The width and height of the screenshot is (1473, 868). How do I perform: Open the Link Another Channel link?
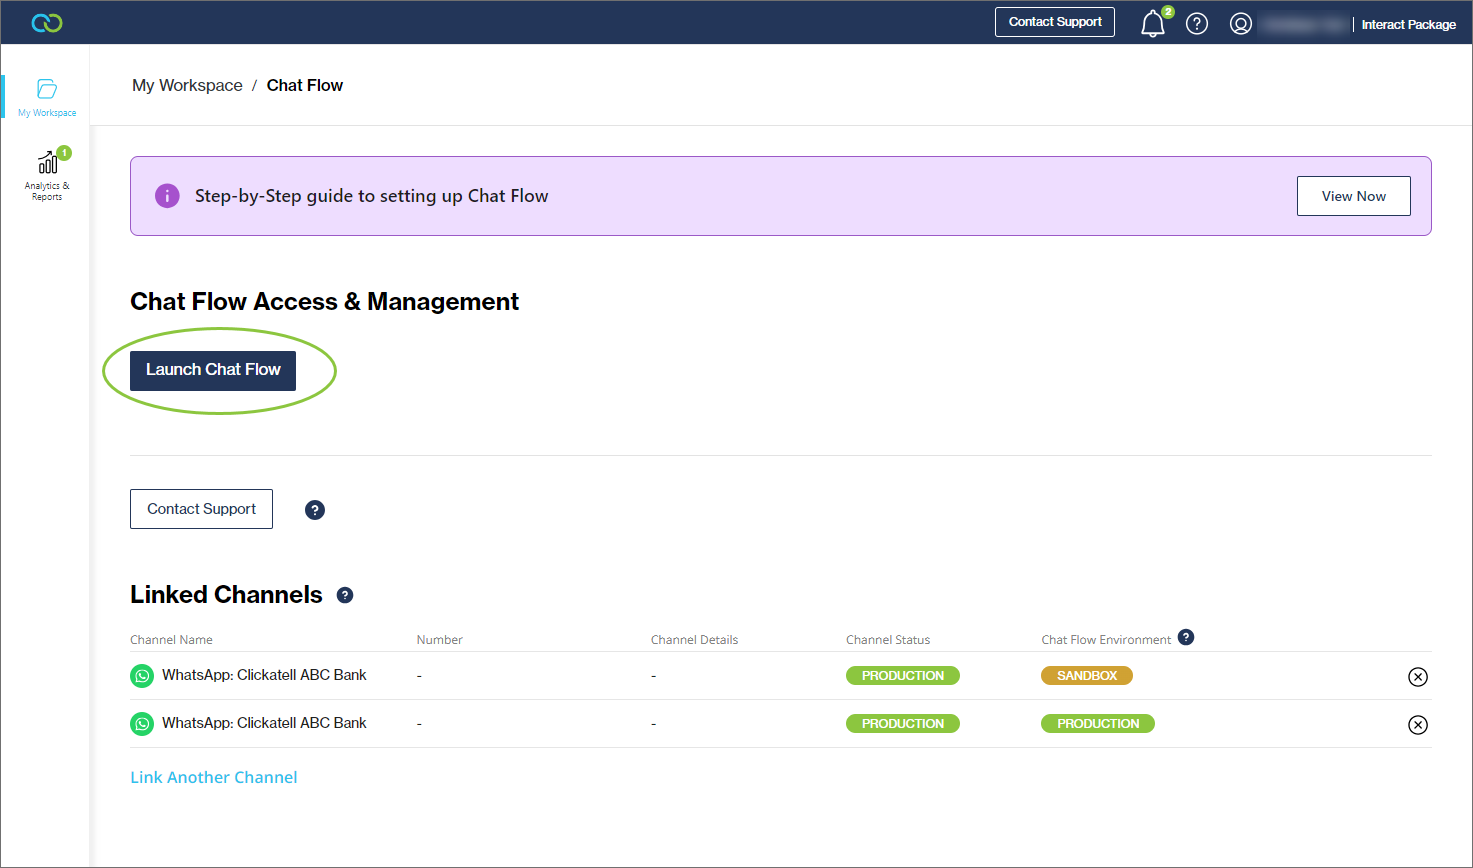pyautogui.click(x=213, y=777)
